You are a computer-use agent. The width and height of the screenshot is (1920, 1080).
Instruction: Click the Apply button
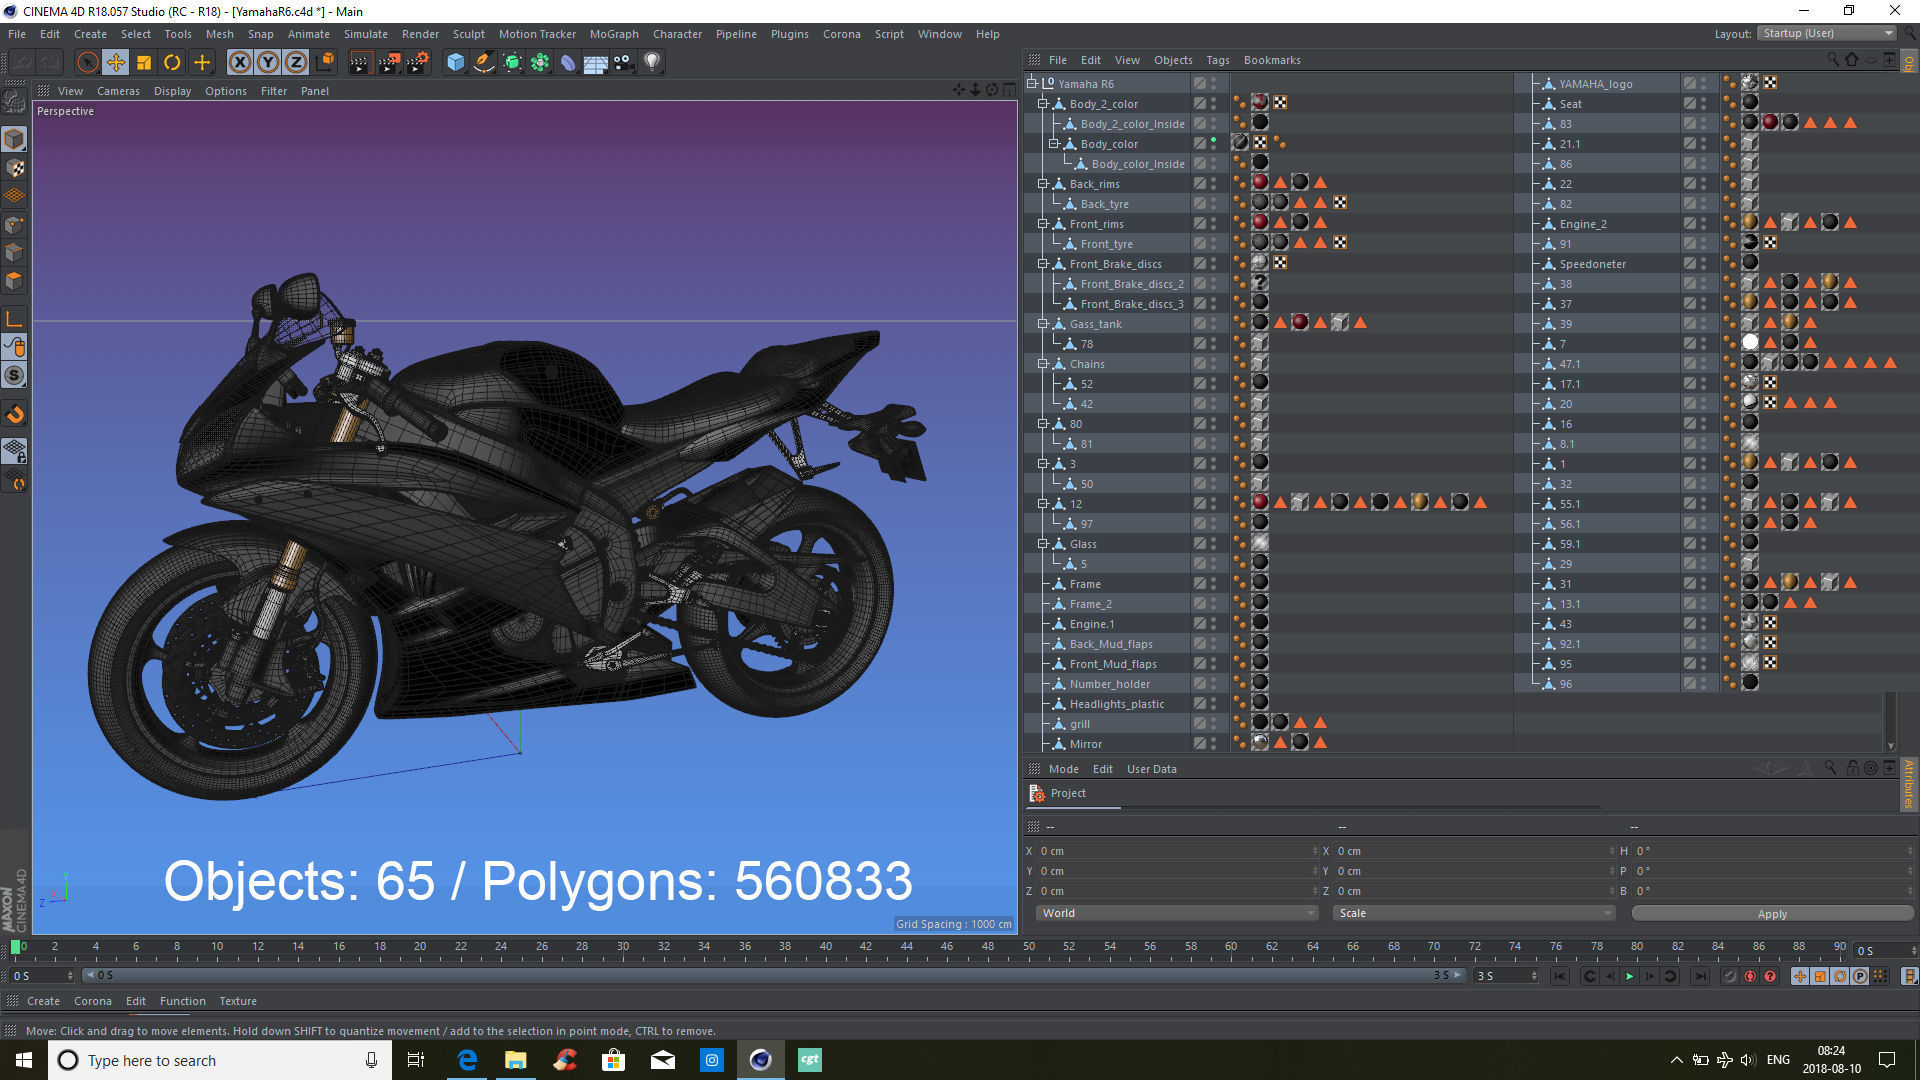tap(1772, 914)
